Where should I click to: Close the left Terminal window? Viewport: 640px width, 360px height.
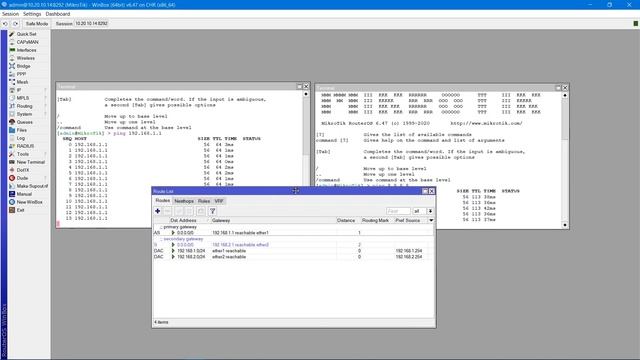pyautogui.click(x=306, y=87)
